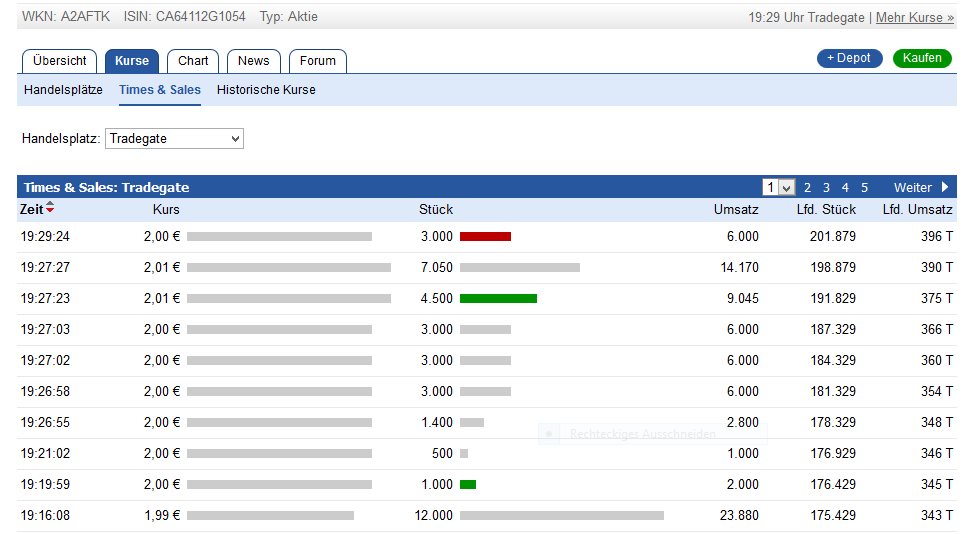Screen dimensions: 976x534
Task: Click the grey volume bar at 19:27:27
Action: (x=520, y=268)
